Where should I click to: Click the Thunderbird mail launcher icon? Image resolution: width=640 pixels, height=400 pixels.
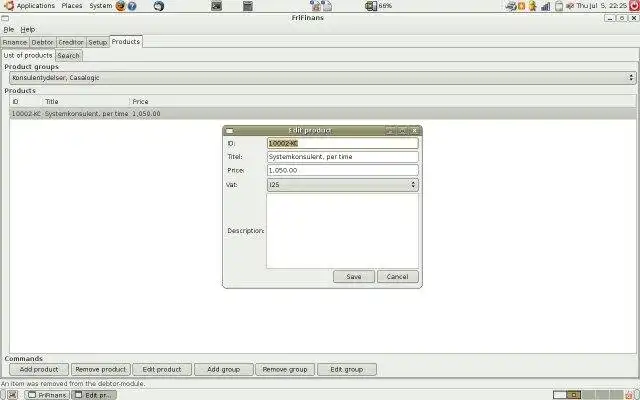point(159,6)
